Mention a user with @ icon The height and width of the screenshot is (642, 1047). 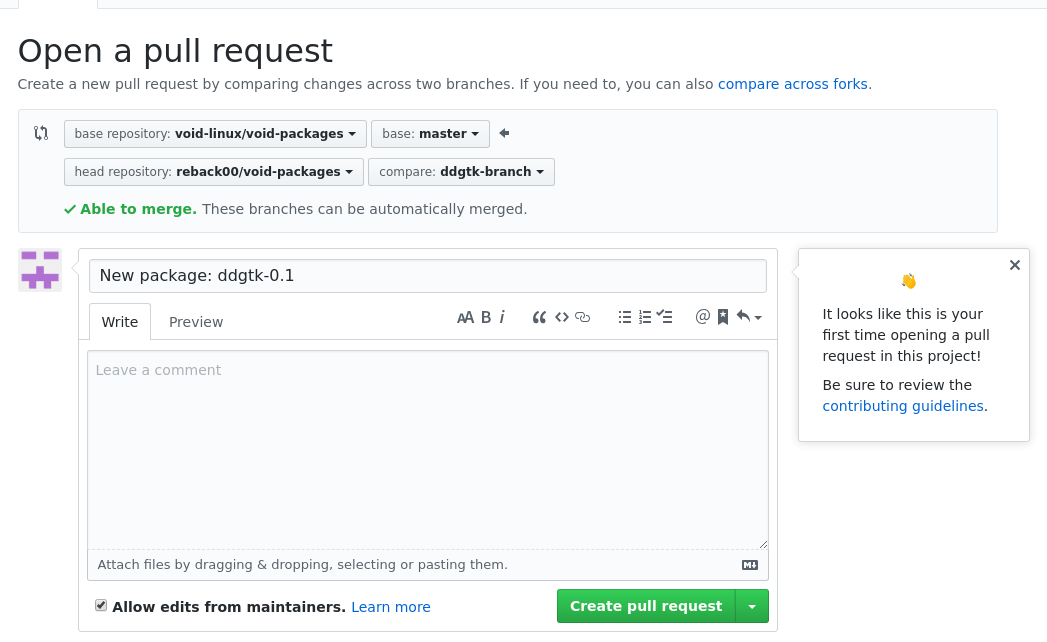[x=702, y=317]
